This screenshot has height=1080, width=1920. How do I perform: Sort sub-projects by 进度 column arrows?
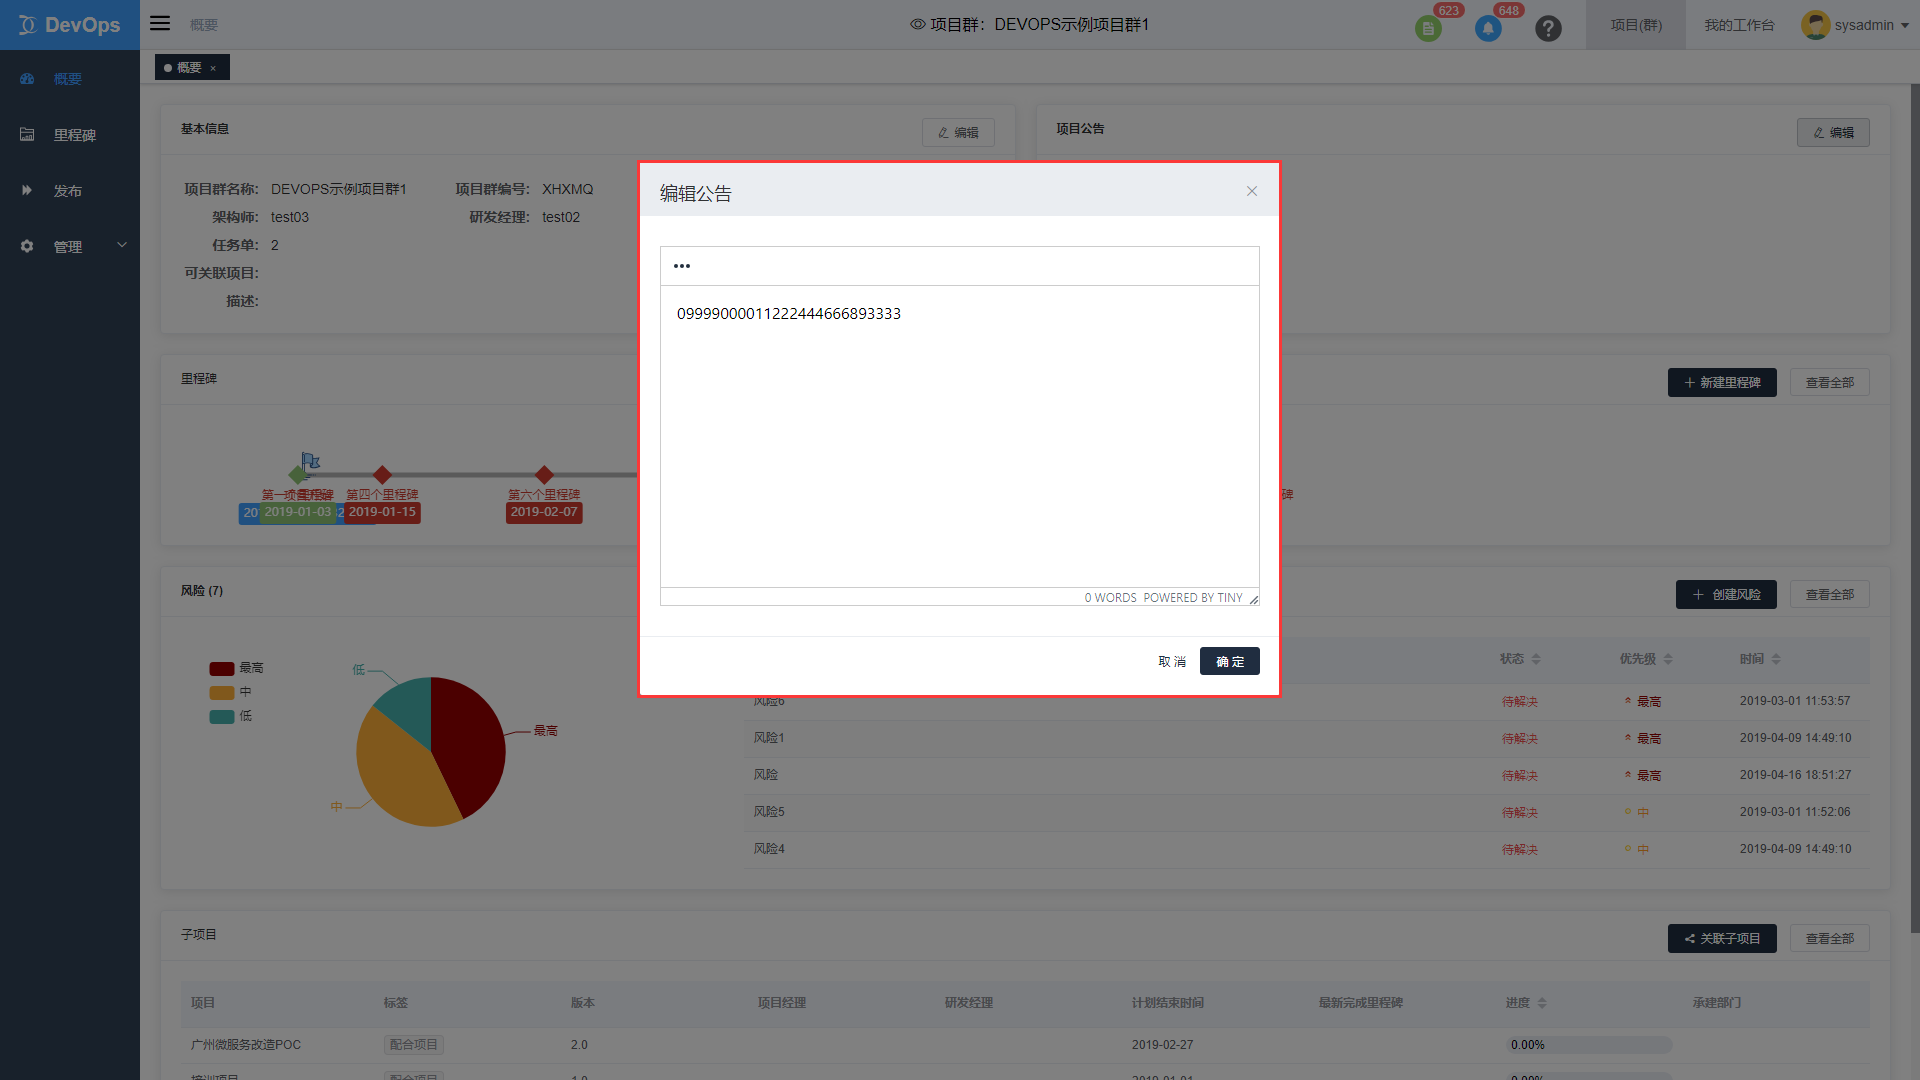click(x=1542, y=1003)
